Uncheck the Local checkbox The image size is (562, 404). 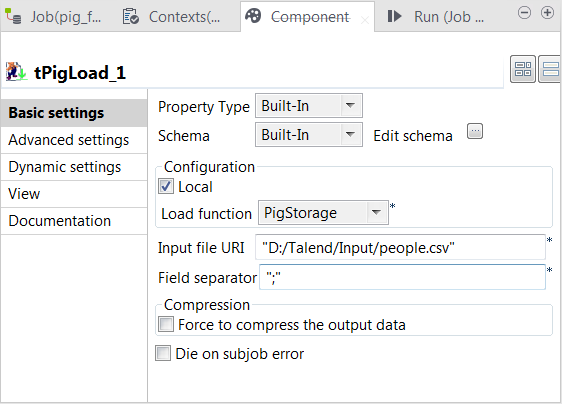click(x=166, y=186)
